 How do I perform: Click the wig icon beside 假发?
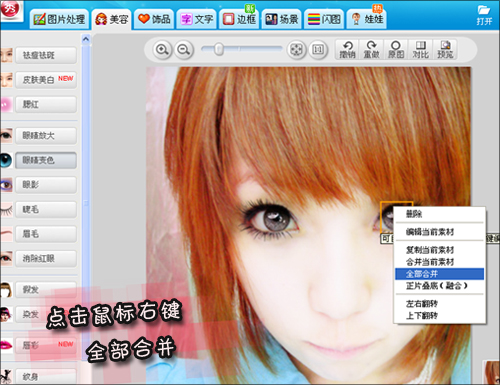point(6,290)
